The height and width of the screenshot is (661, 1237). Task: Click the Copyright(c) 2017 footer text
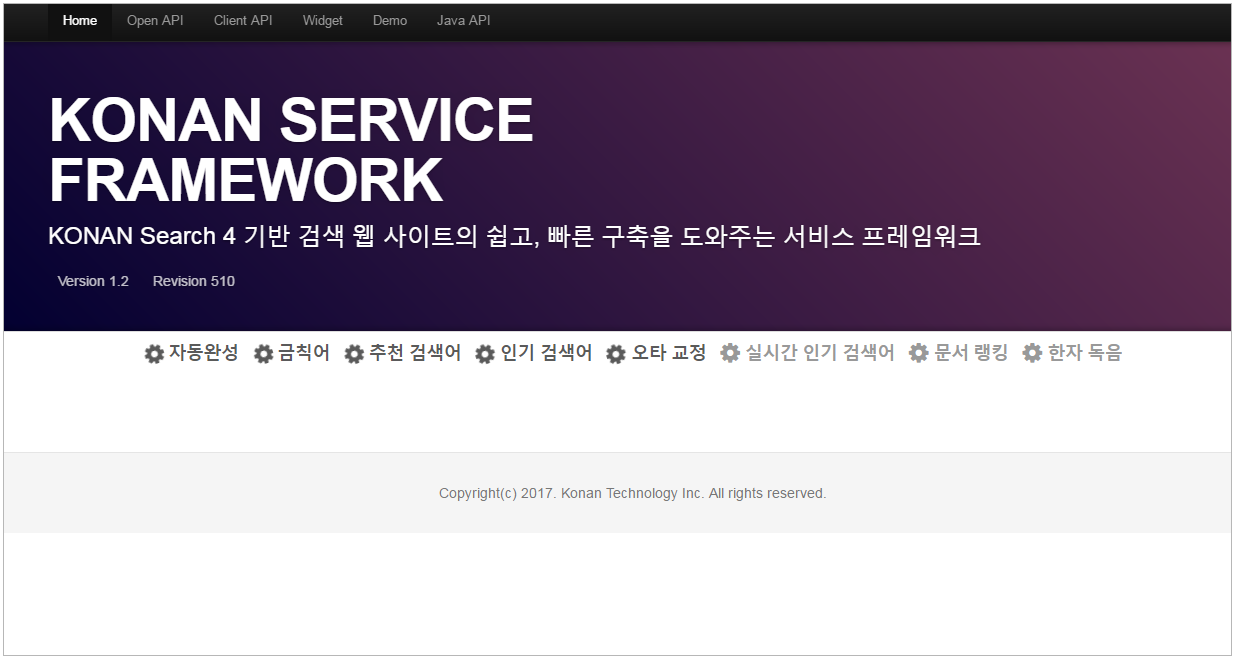point(632,493)
